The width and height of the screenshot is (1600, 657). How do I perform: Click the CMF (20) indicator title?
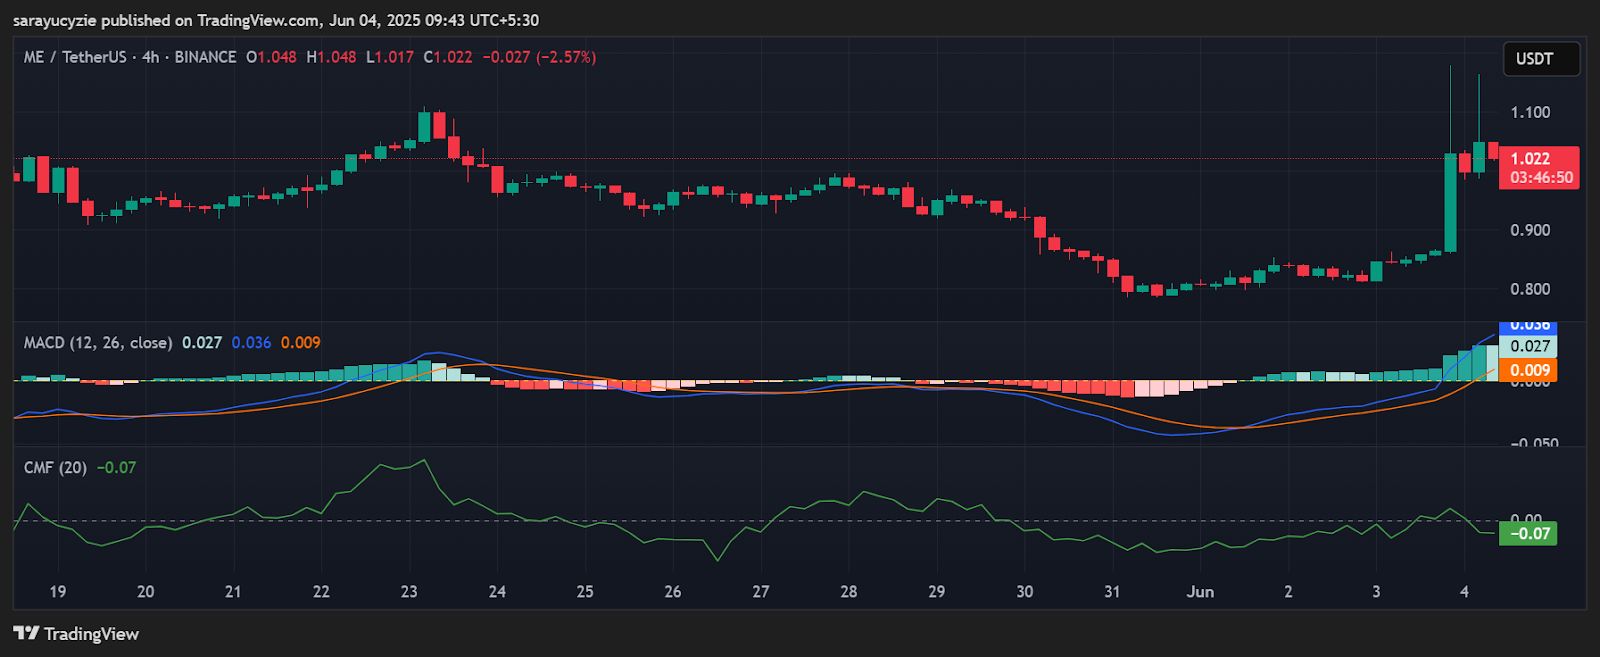pyautogui.click(x=55, y=467)
